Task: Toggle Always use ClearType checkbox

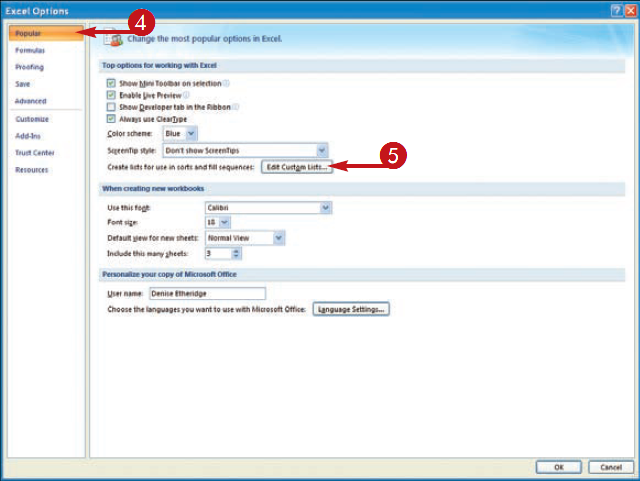Action: (x=111, y=119)
